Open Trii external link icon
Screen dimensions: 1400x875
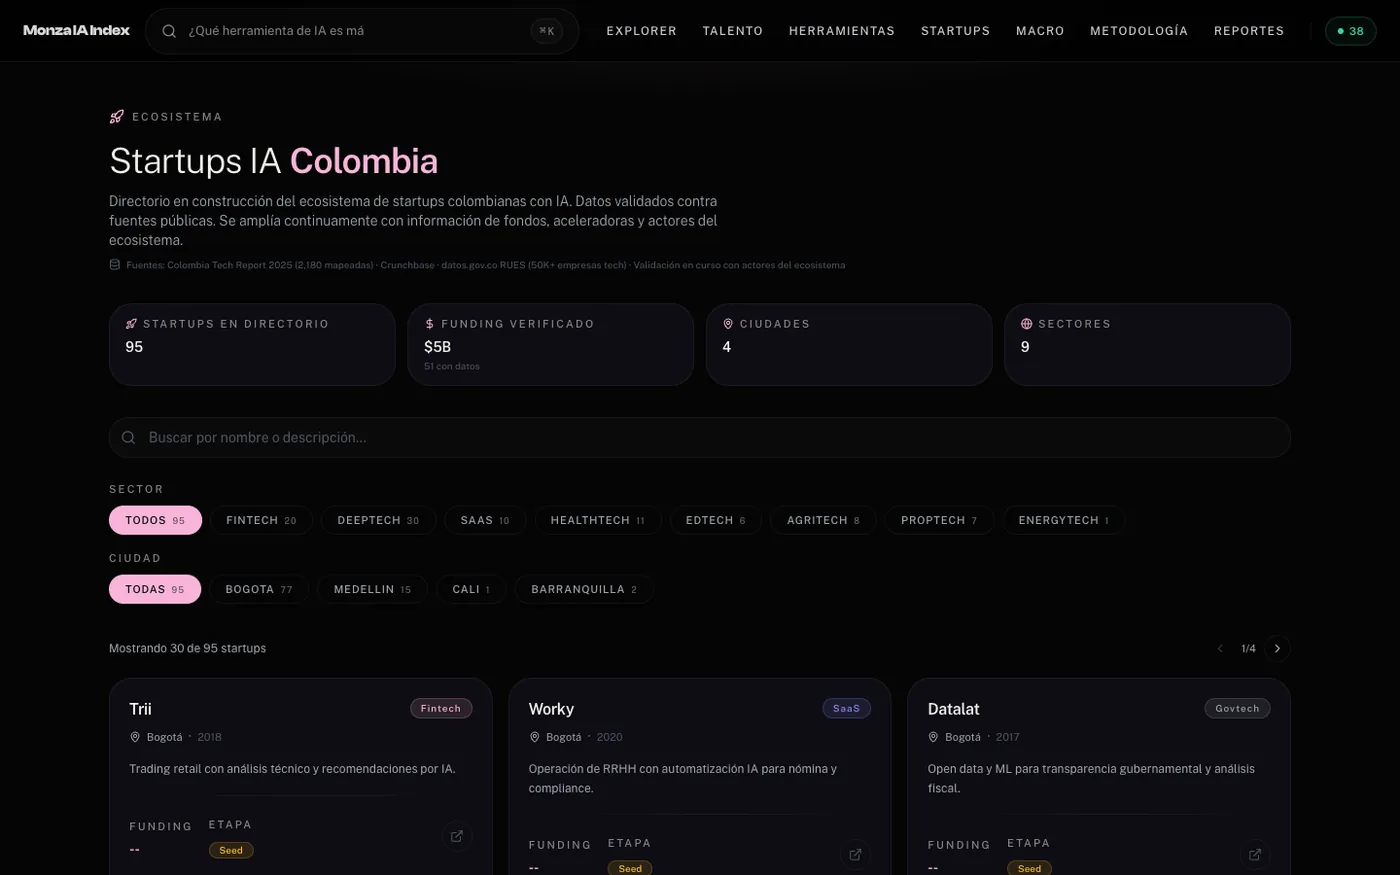click(457, 836)
